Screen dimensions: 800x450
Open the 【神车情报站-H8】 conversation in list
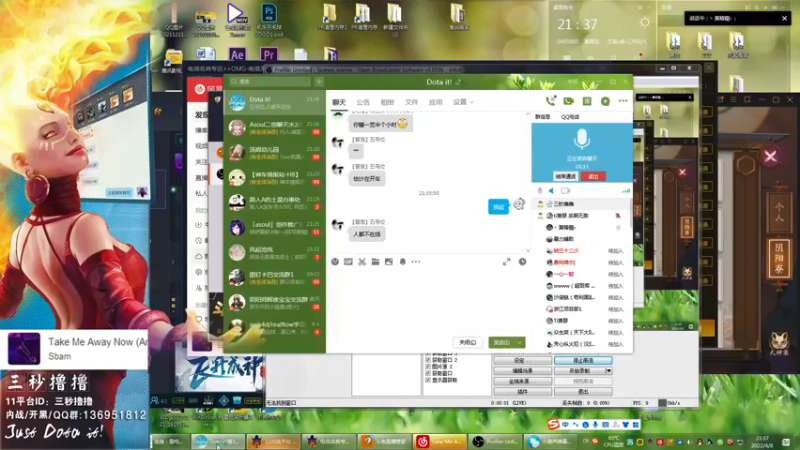pyautogui.click(x=274, y=178)
